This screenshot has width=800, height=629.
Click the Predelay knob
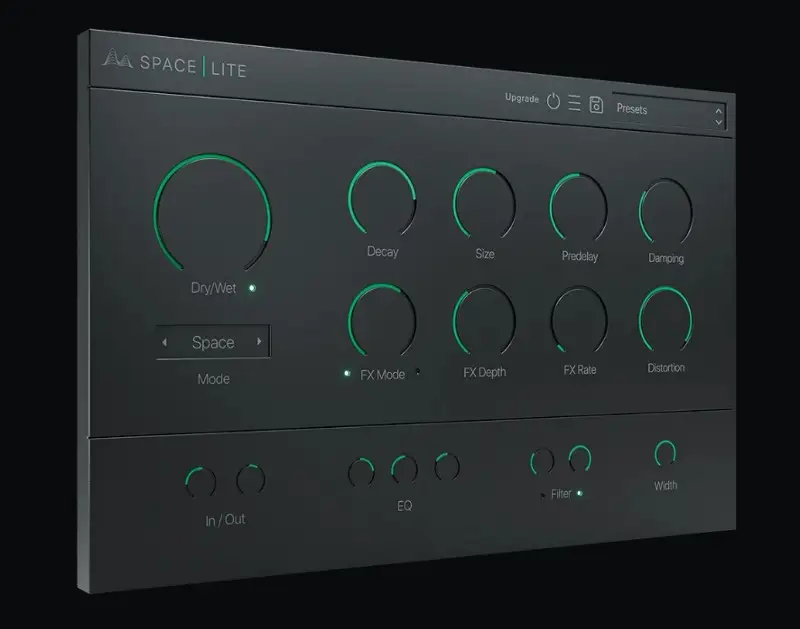pos(578,205)
